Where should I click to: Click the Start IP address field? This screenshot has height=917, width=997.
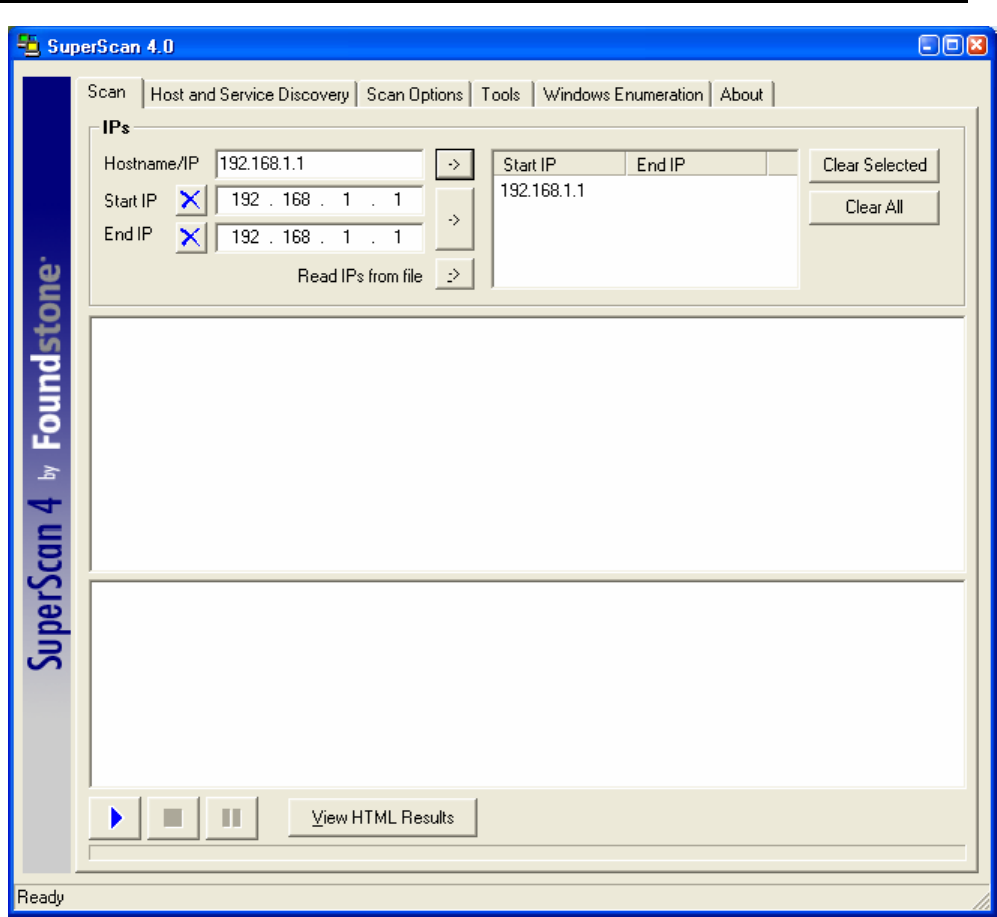(x=319, y=200)
